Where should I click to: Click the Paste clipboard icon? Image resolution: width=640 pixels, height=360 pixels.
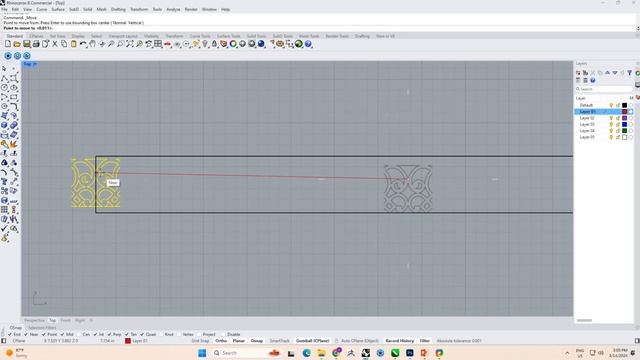click(x=73, y=44)
